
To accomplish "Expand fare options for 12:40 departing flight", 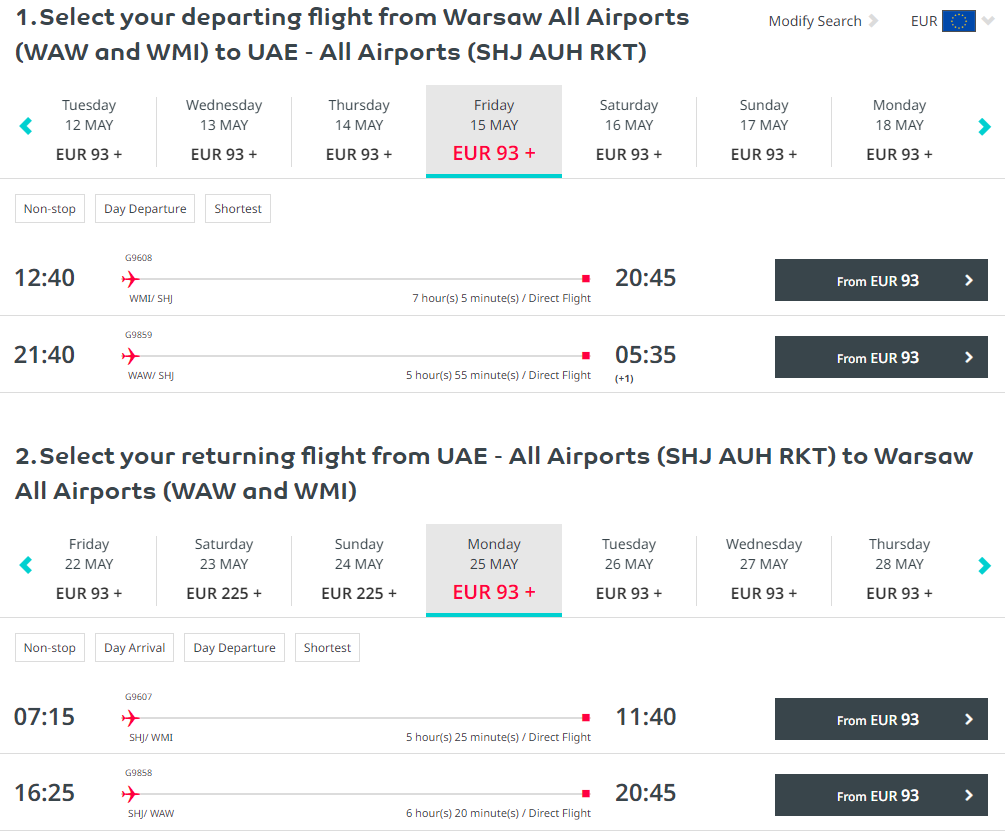I will 968,281.
